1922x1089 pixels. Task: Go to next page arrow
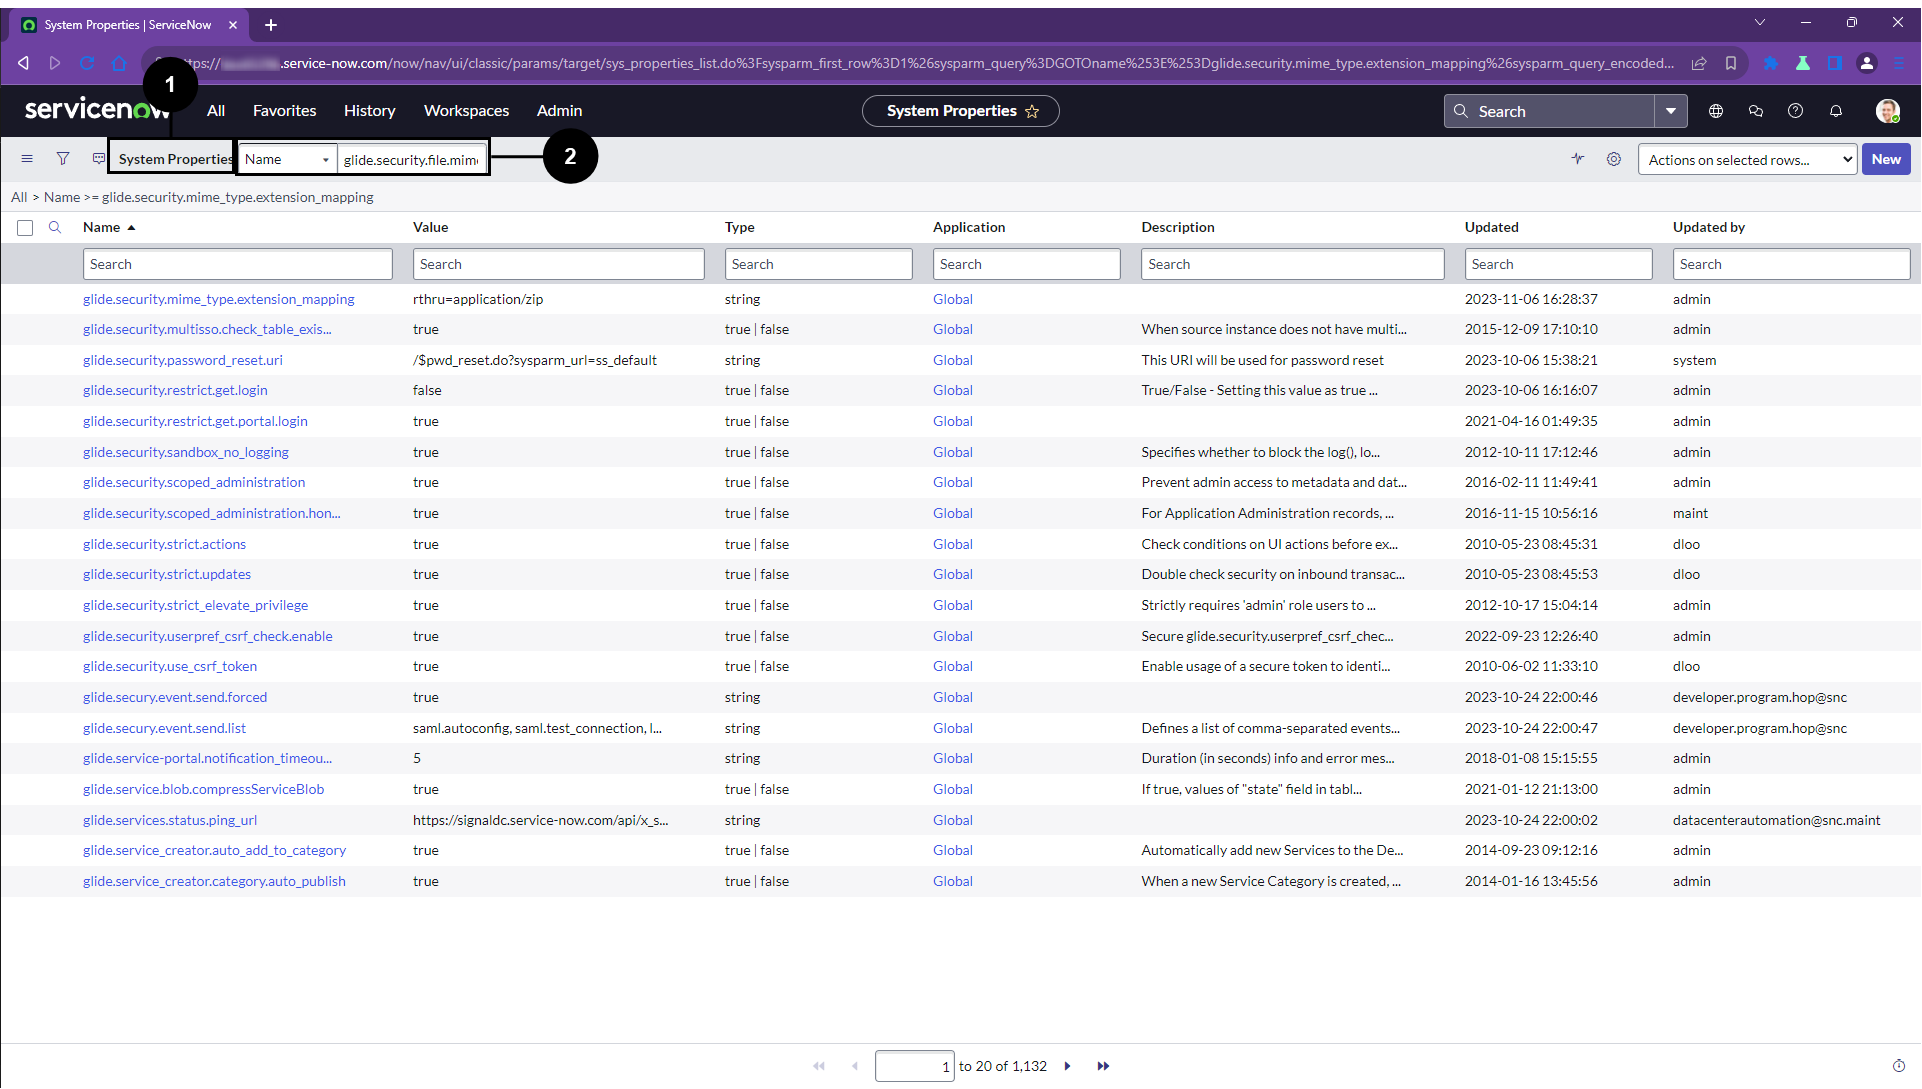point(1068,1066)
